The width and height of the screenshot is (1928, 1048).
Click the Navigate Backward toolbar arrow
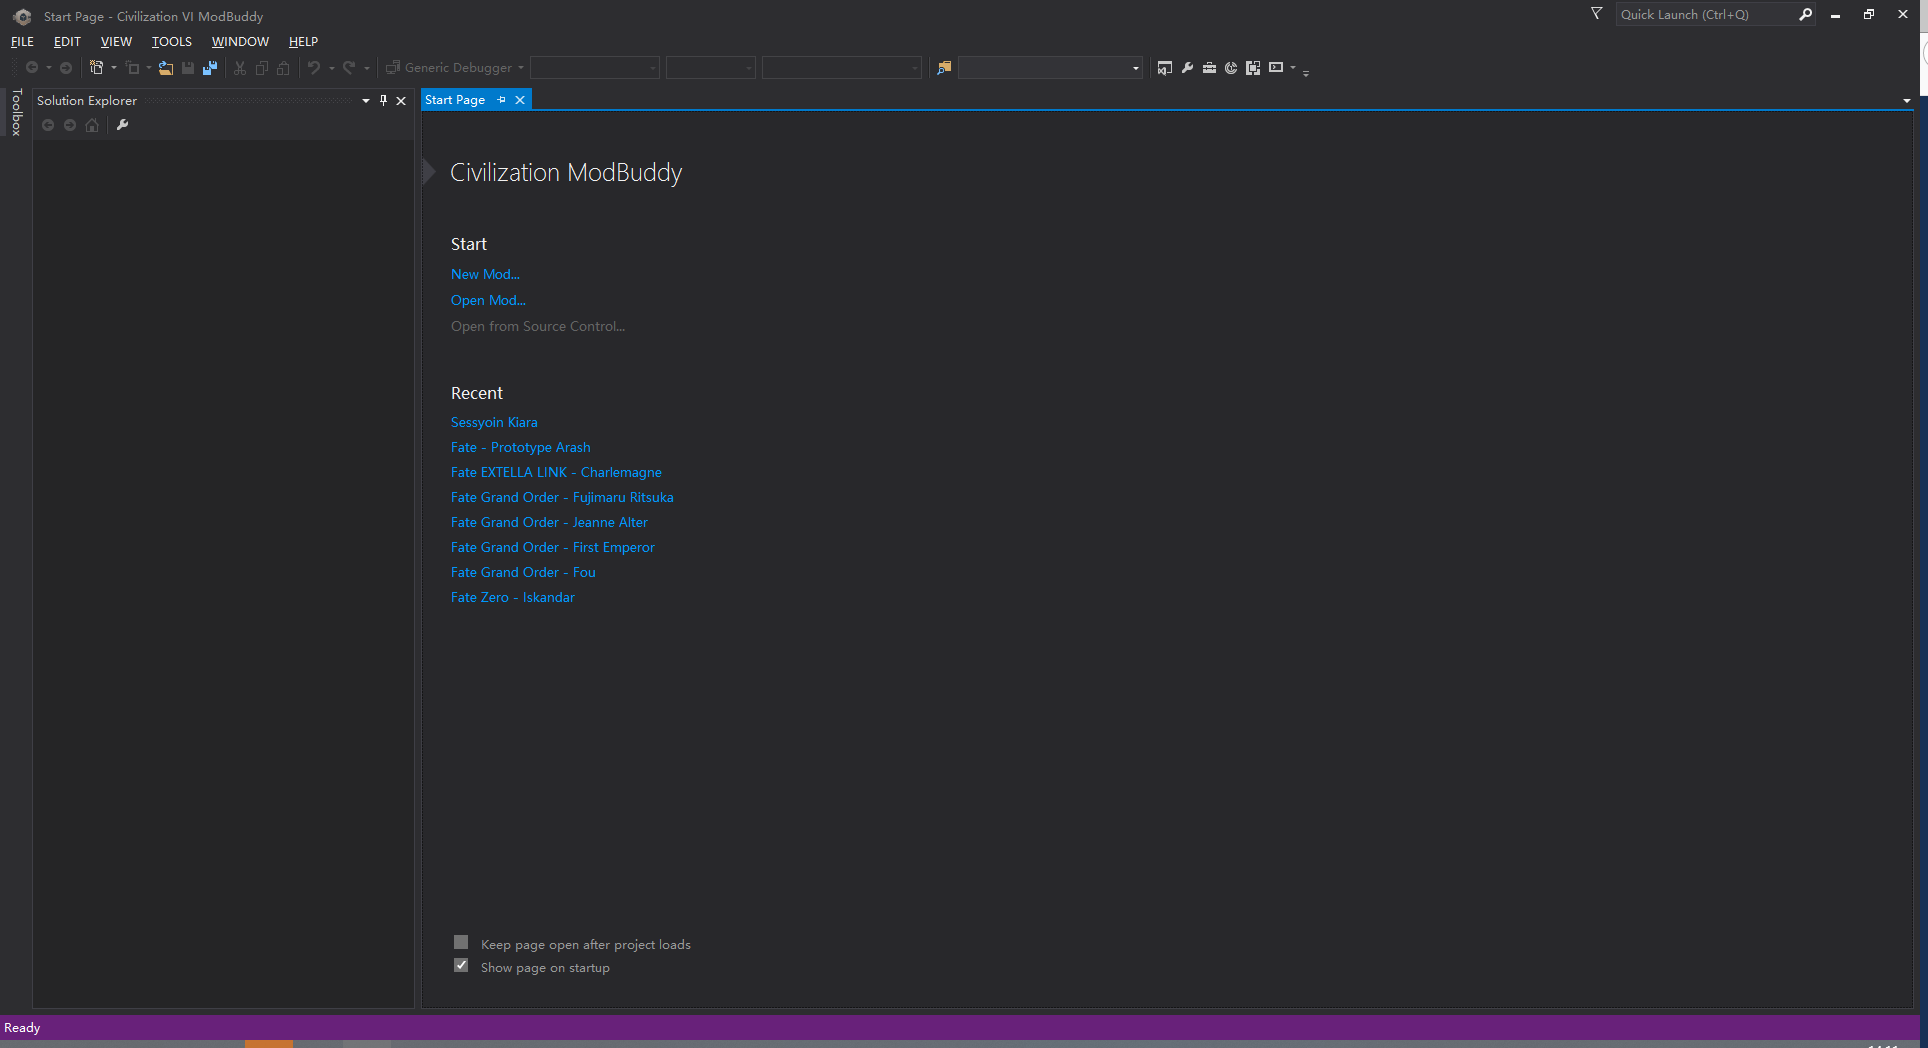[32, 68]
